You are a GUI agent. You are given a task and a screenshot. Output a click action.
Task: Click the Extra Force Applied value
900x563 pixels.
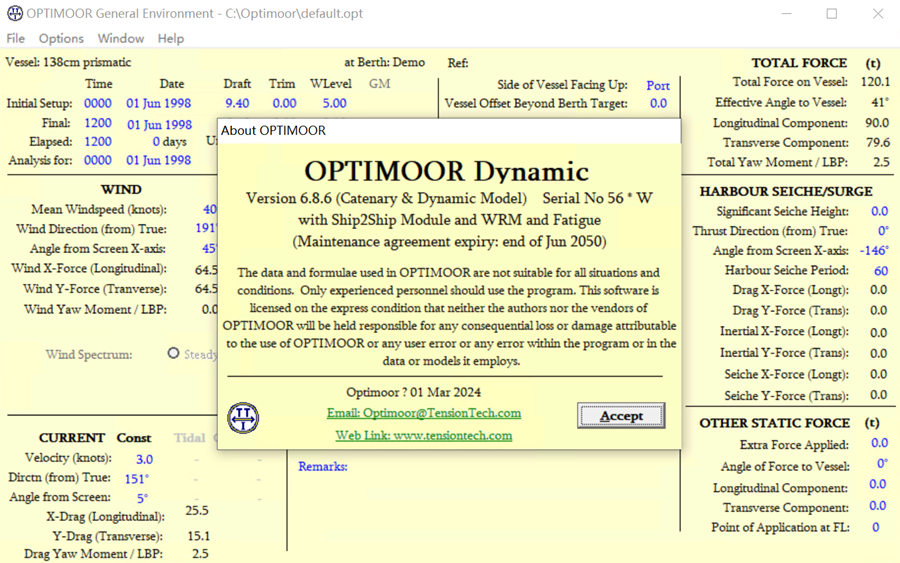pyautogui.click(x=879, y=443)
